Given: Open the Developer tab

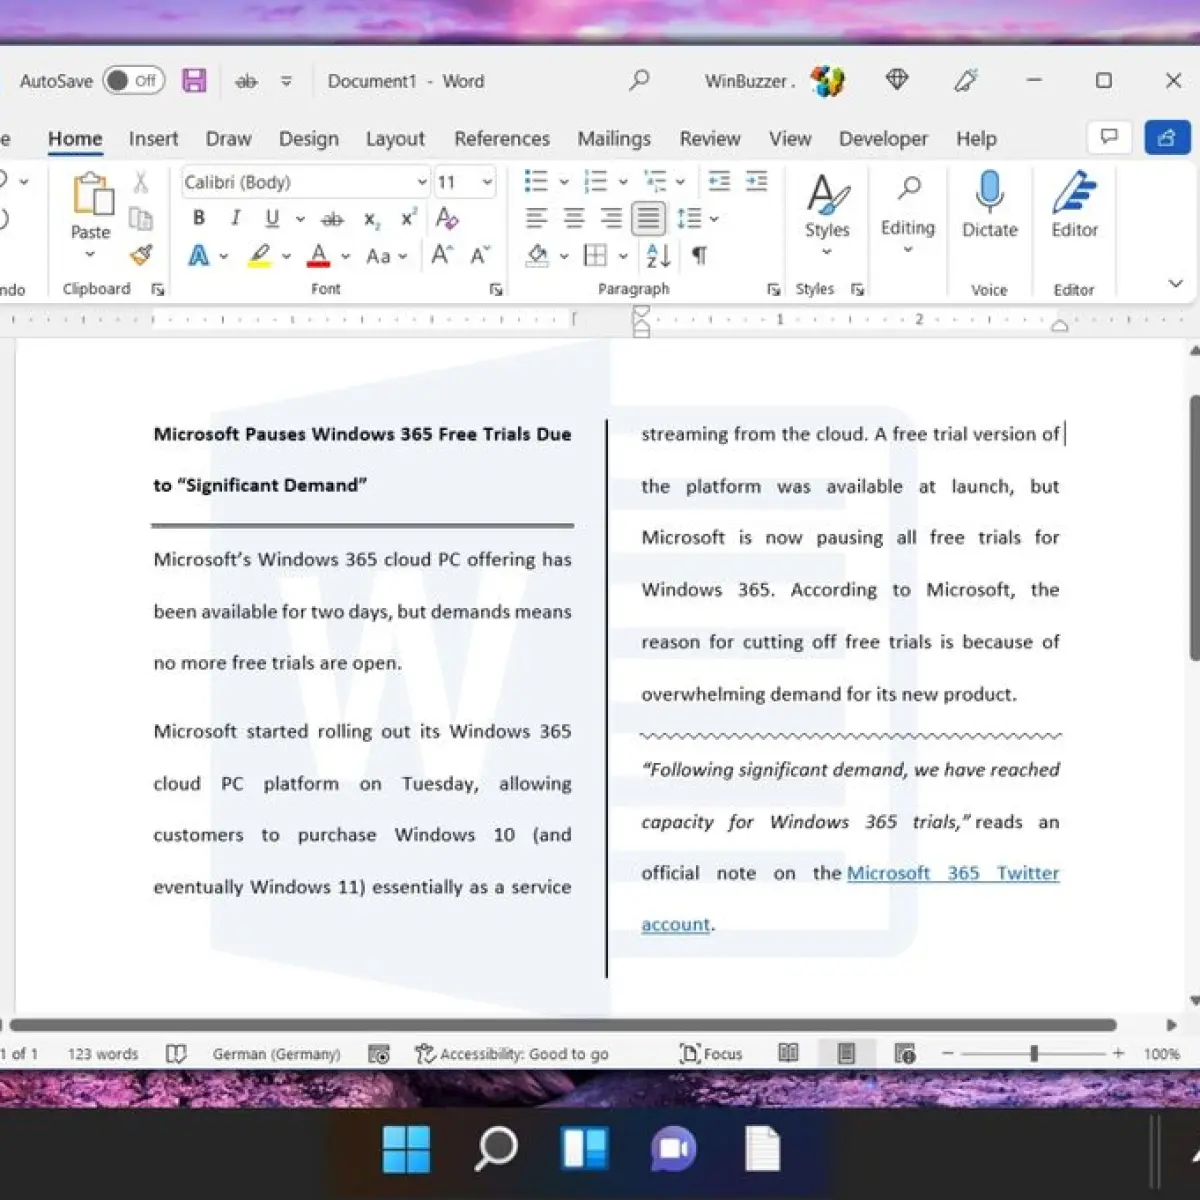Looking at the screenshot, I should pos(883,139).
